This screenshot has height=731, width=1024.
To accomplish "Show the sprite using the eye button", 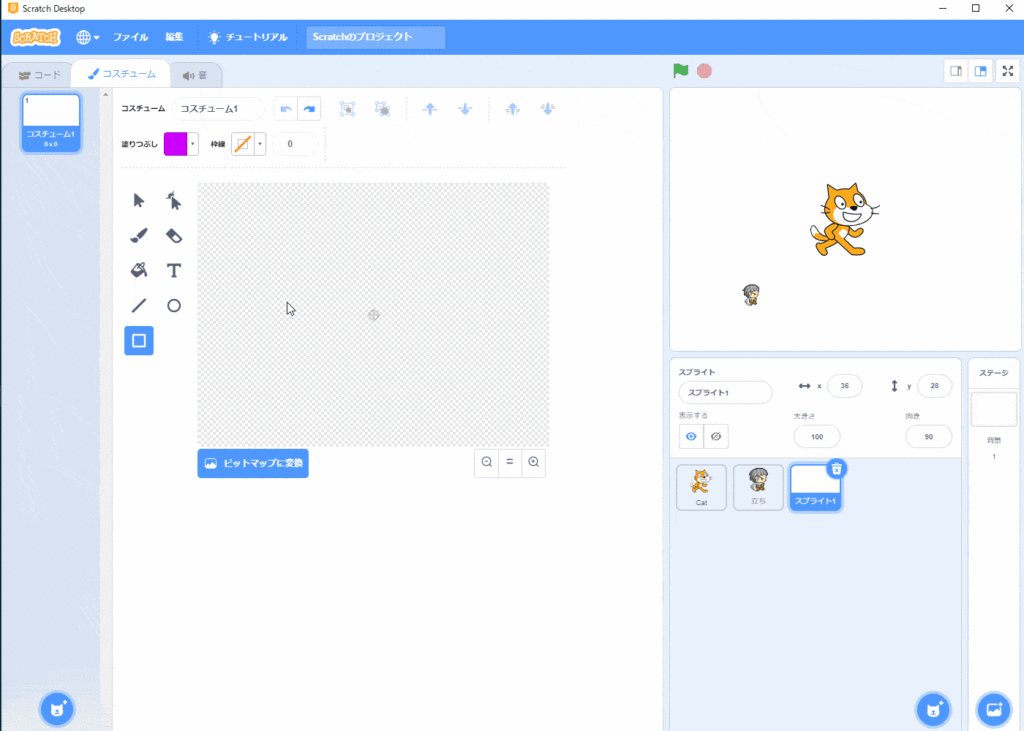I will click(x=691, y=436).
